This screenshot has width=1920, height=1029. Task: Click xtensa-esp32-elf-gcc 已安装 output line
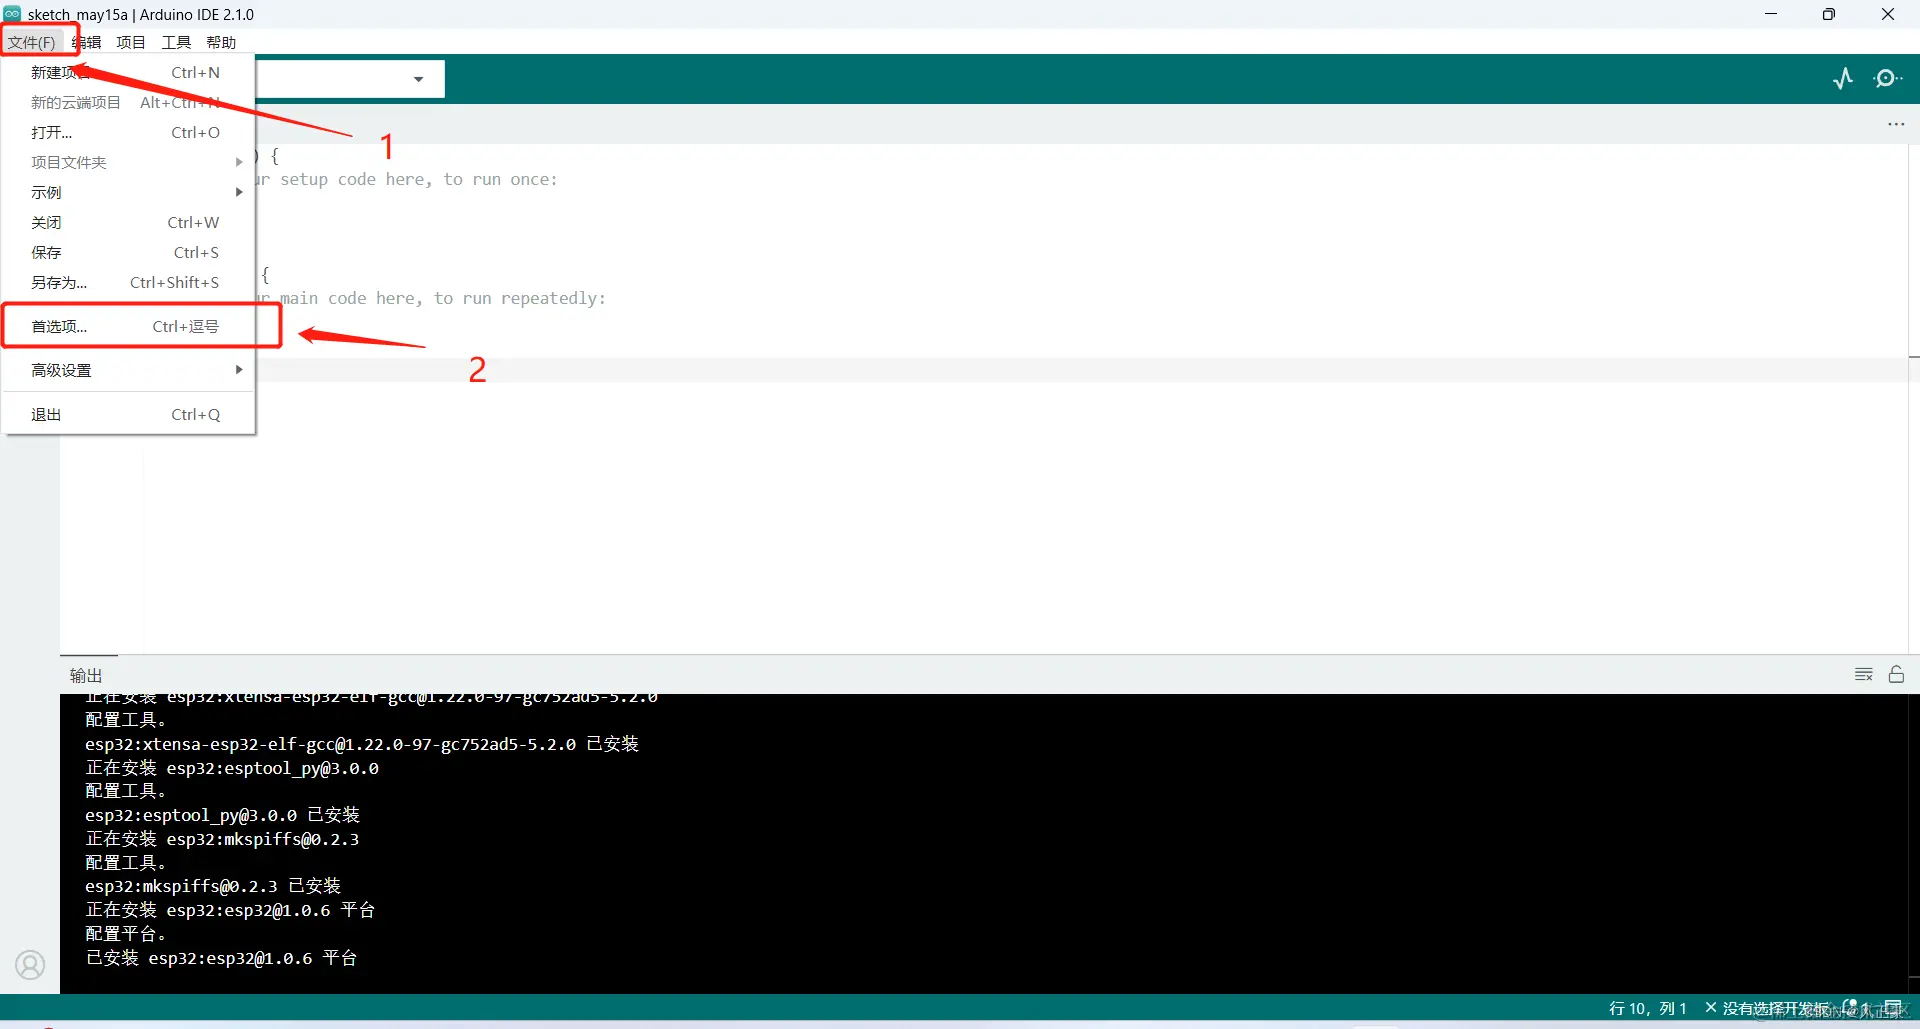[362, 744]
